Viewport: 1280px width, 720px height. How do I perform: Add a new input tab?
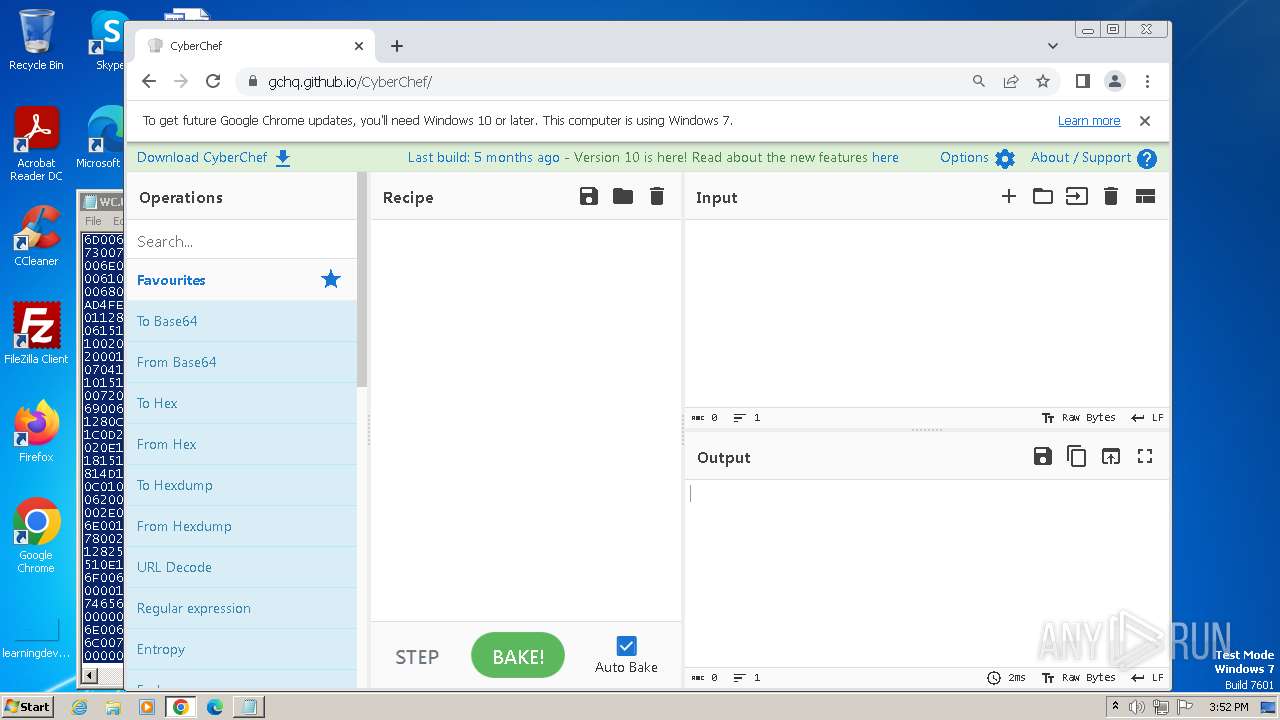[x=1009, y=197]
